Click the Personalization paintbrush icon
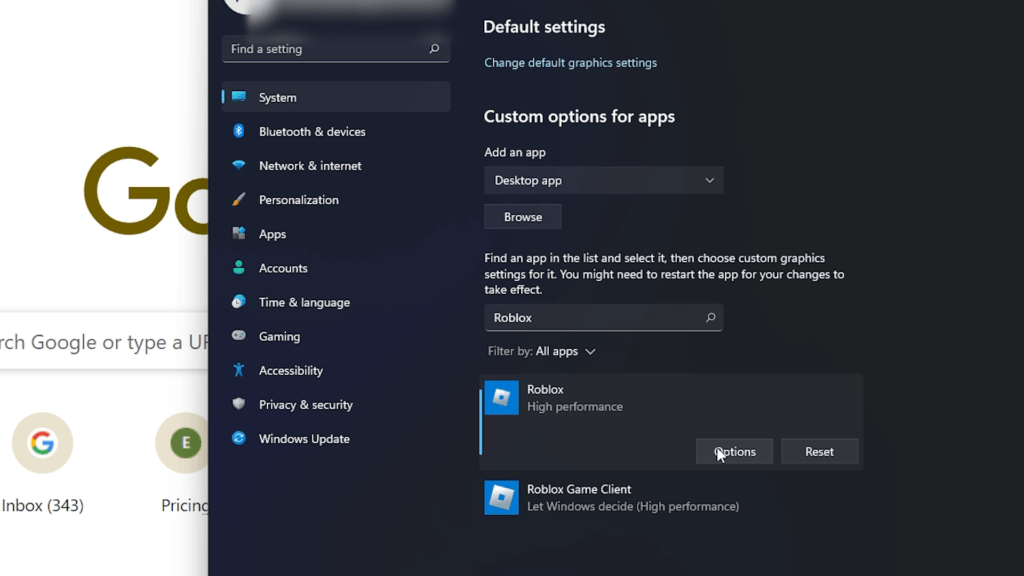Viewport: 1024px width, 576px height. [238, 199]
